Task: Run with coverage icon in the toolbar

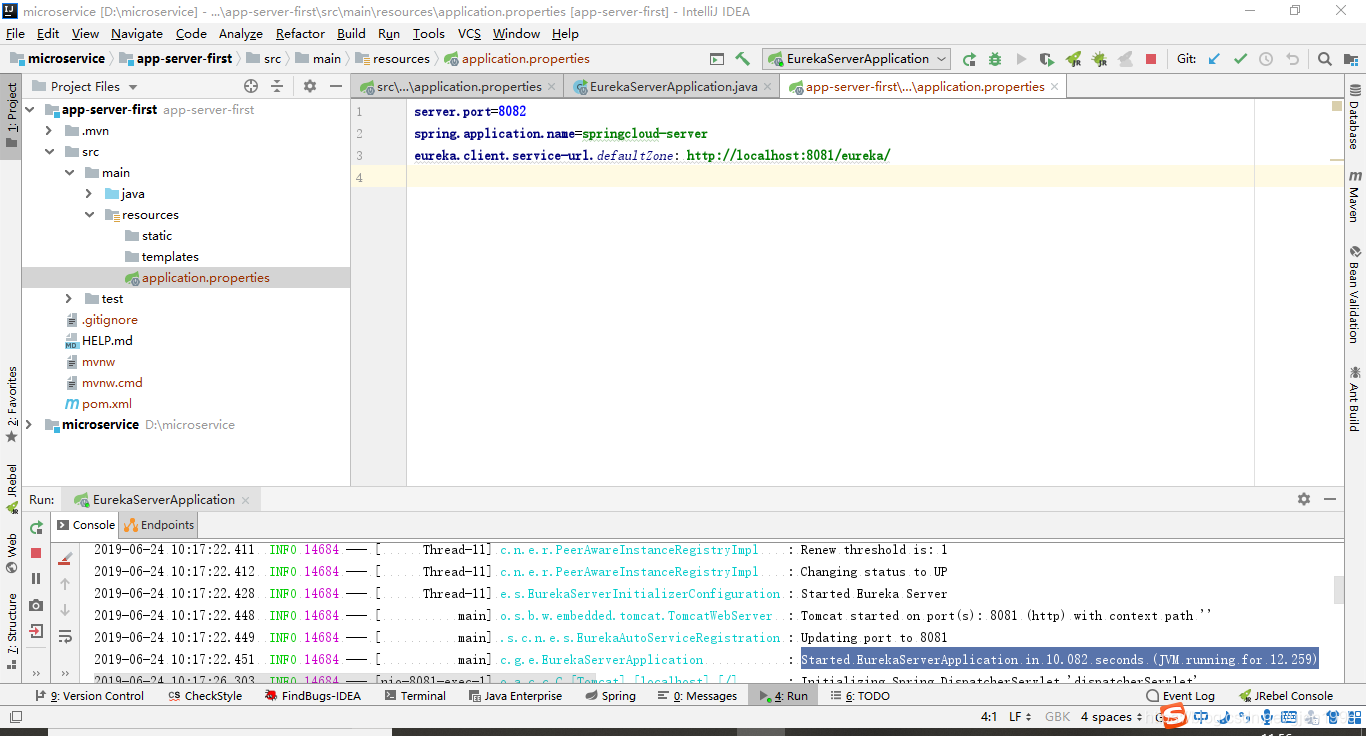Action: click(1047, 59)
